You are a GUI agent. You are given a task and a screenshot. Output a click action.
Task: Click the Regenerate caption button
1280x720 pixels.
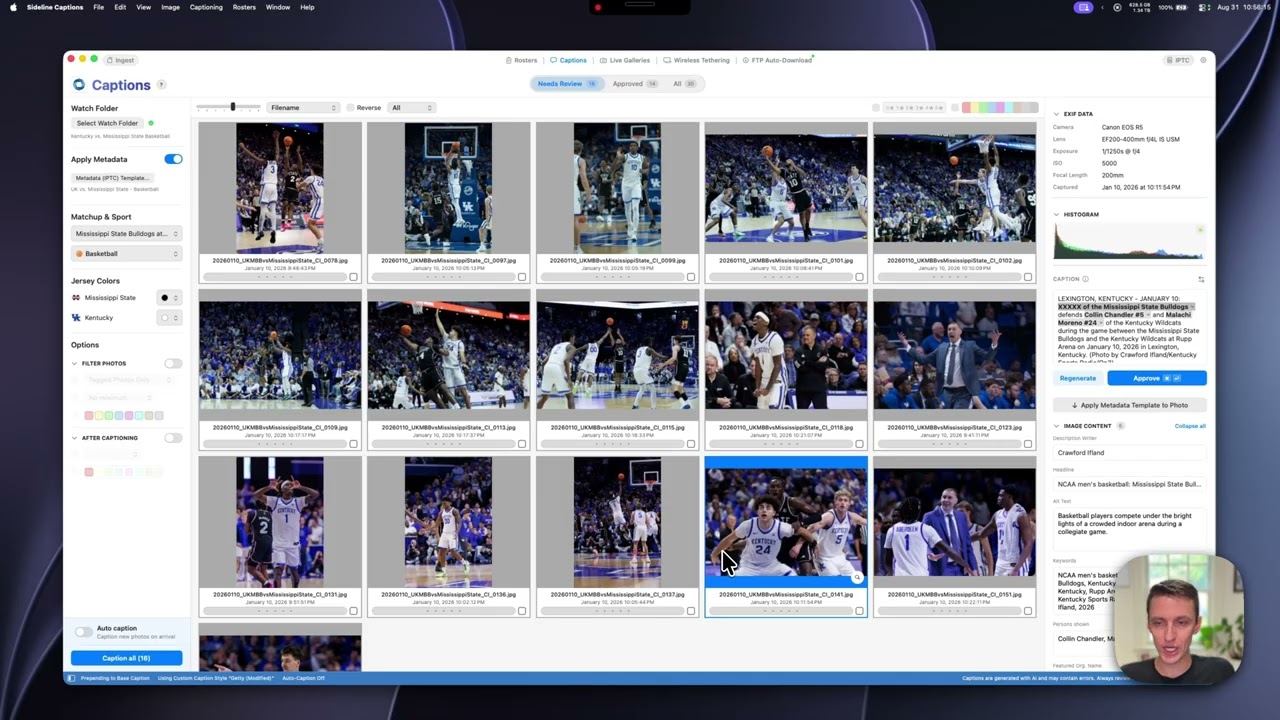tap(1078, 378)
